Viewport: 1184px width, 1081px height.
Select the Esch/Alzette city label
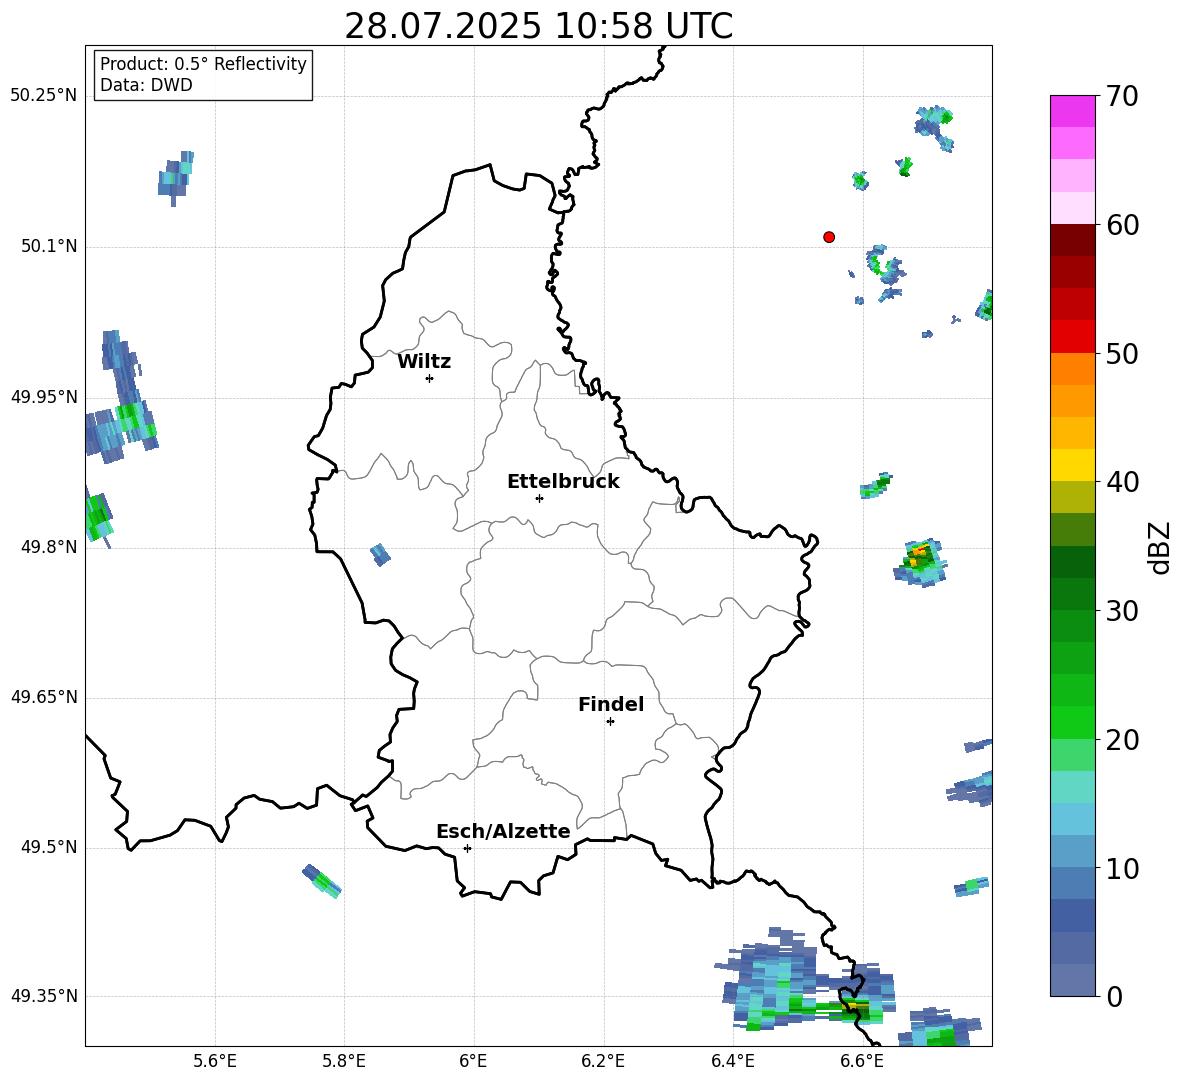click(503, 831)
